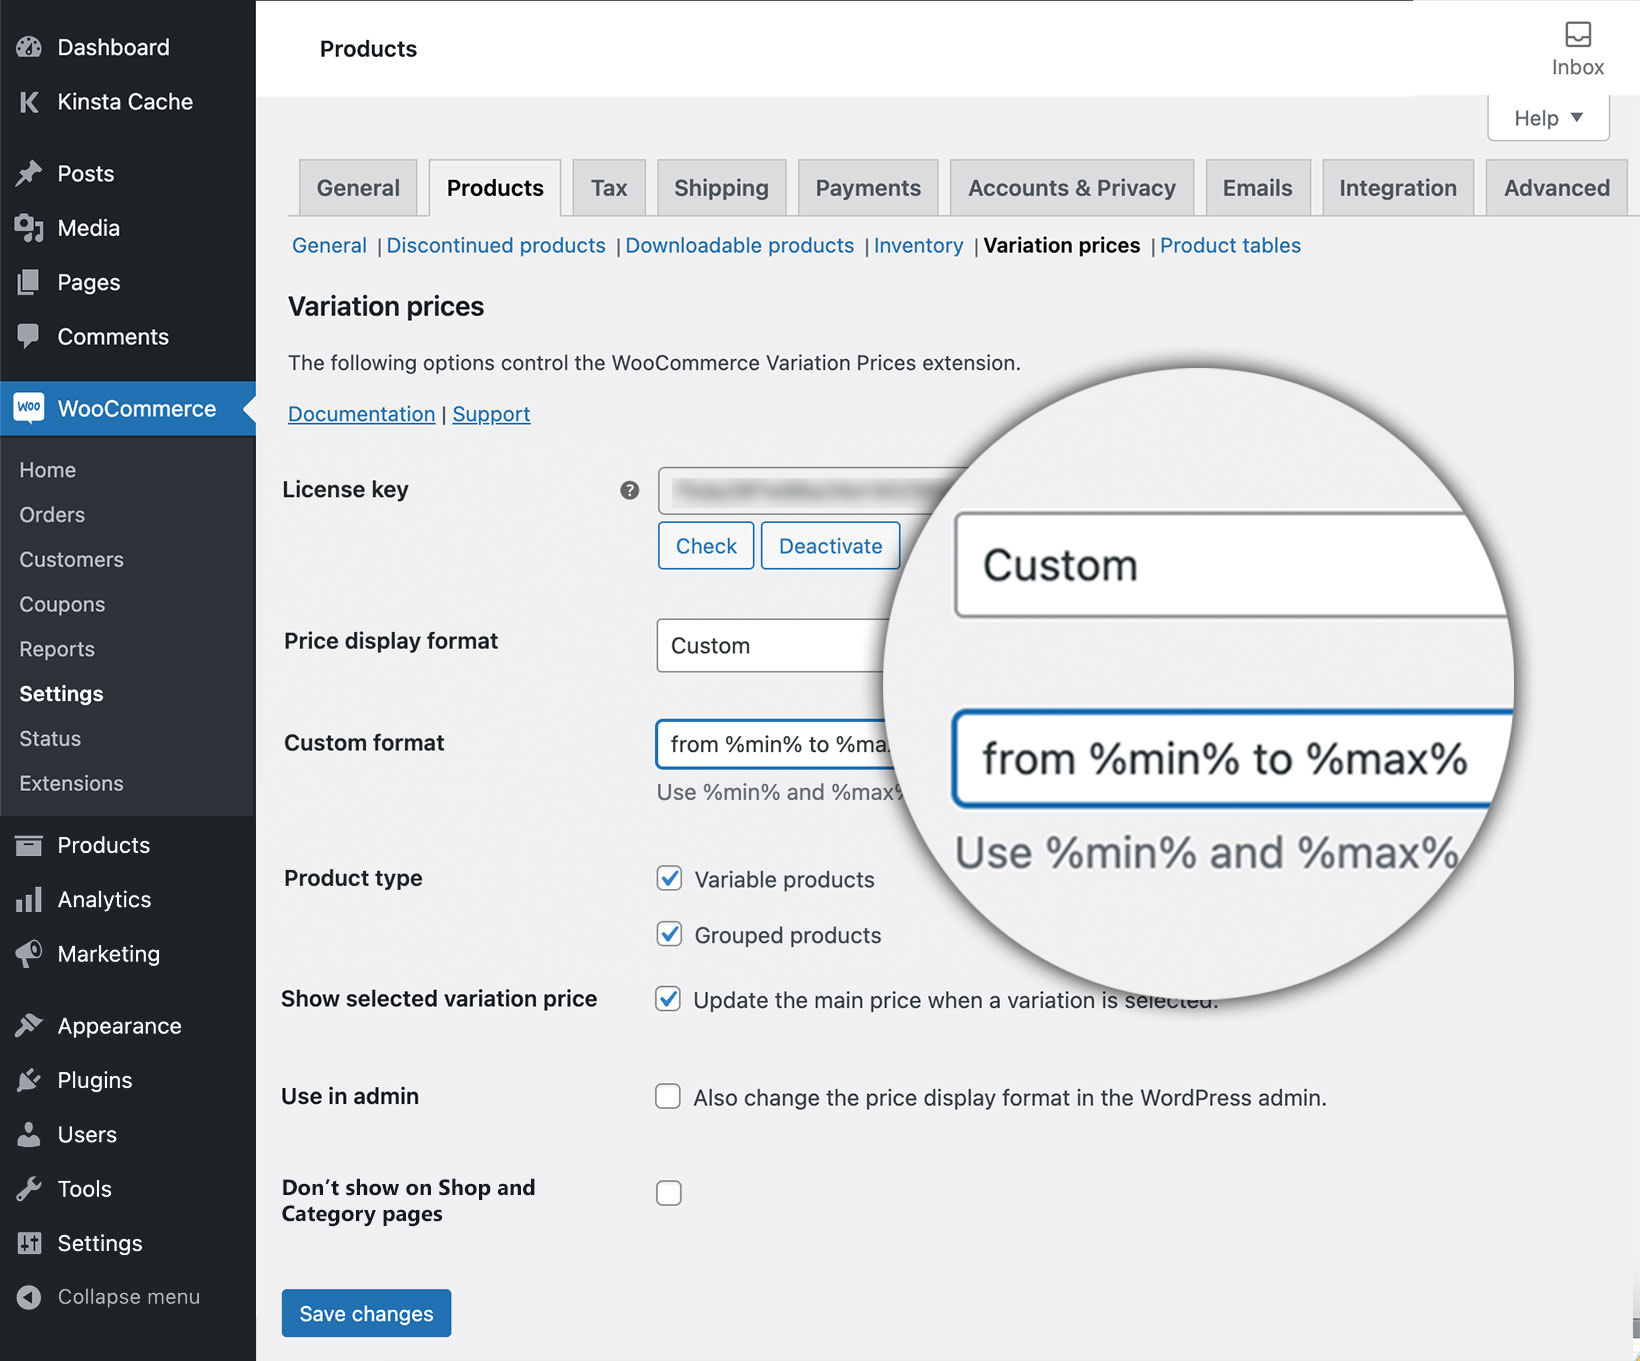The width and height of the screenshot is (1640, 1361).
Task: Click Save changes button
Action: 366,1313
